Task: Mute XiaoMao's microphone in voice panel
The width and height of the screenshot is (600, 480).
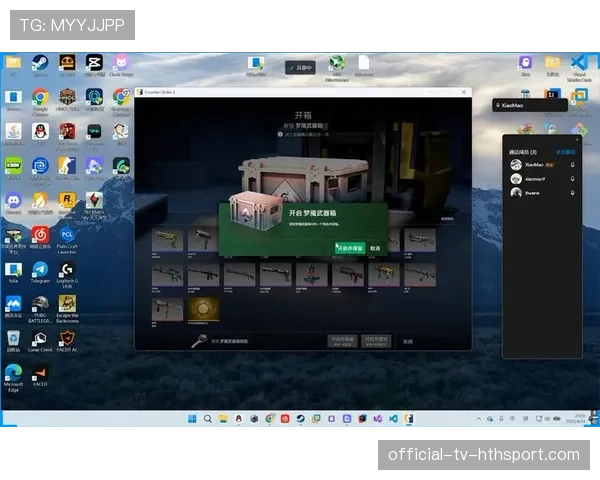Action: (x=572, y=165)
